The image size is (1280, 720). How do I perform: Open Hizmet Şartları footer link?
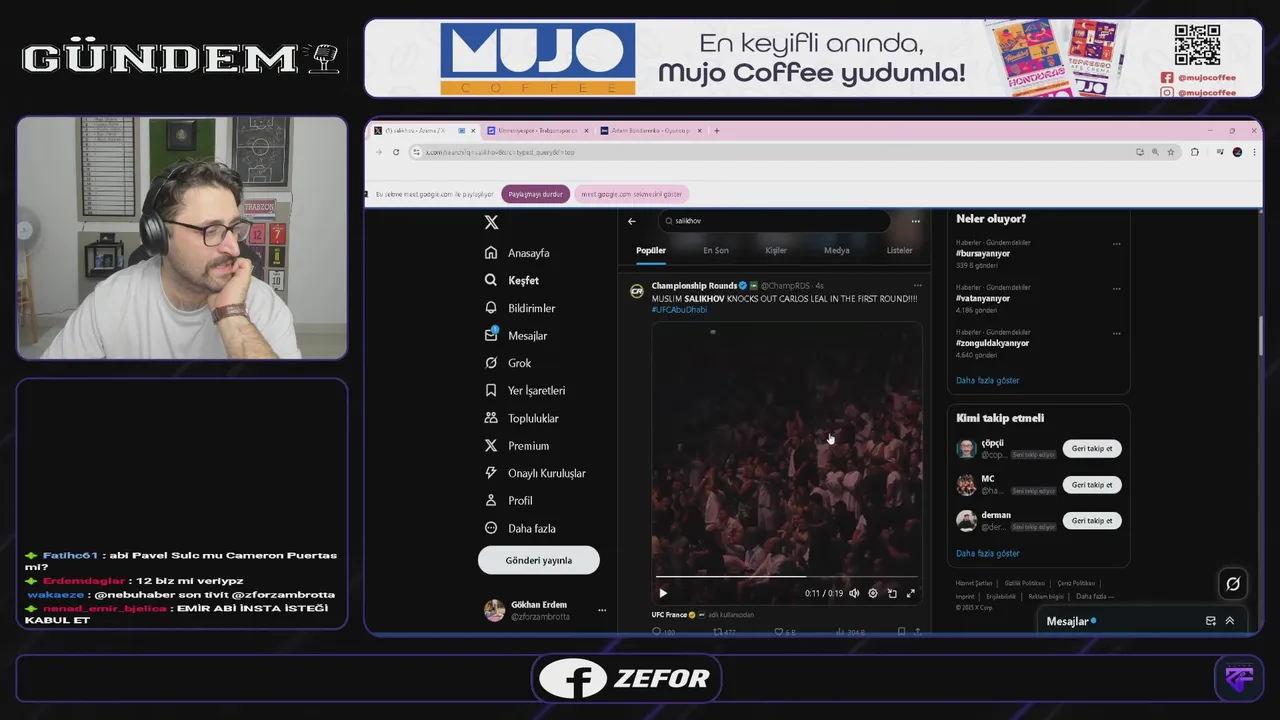coord(974,583)
